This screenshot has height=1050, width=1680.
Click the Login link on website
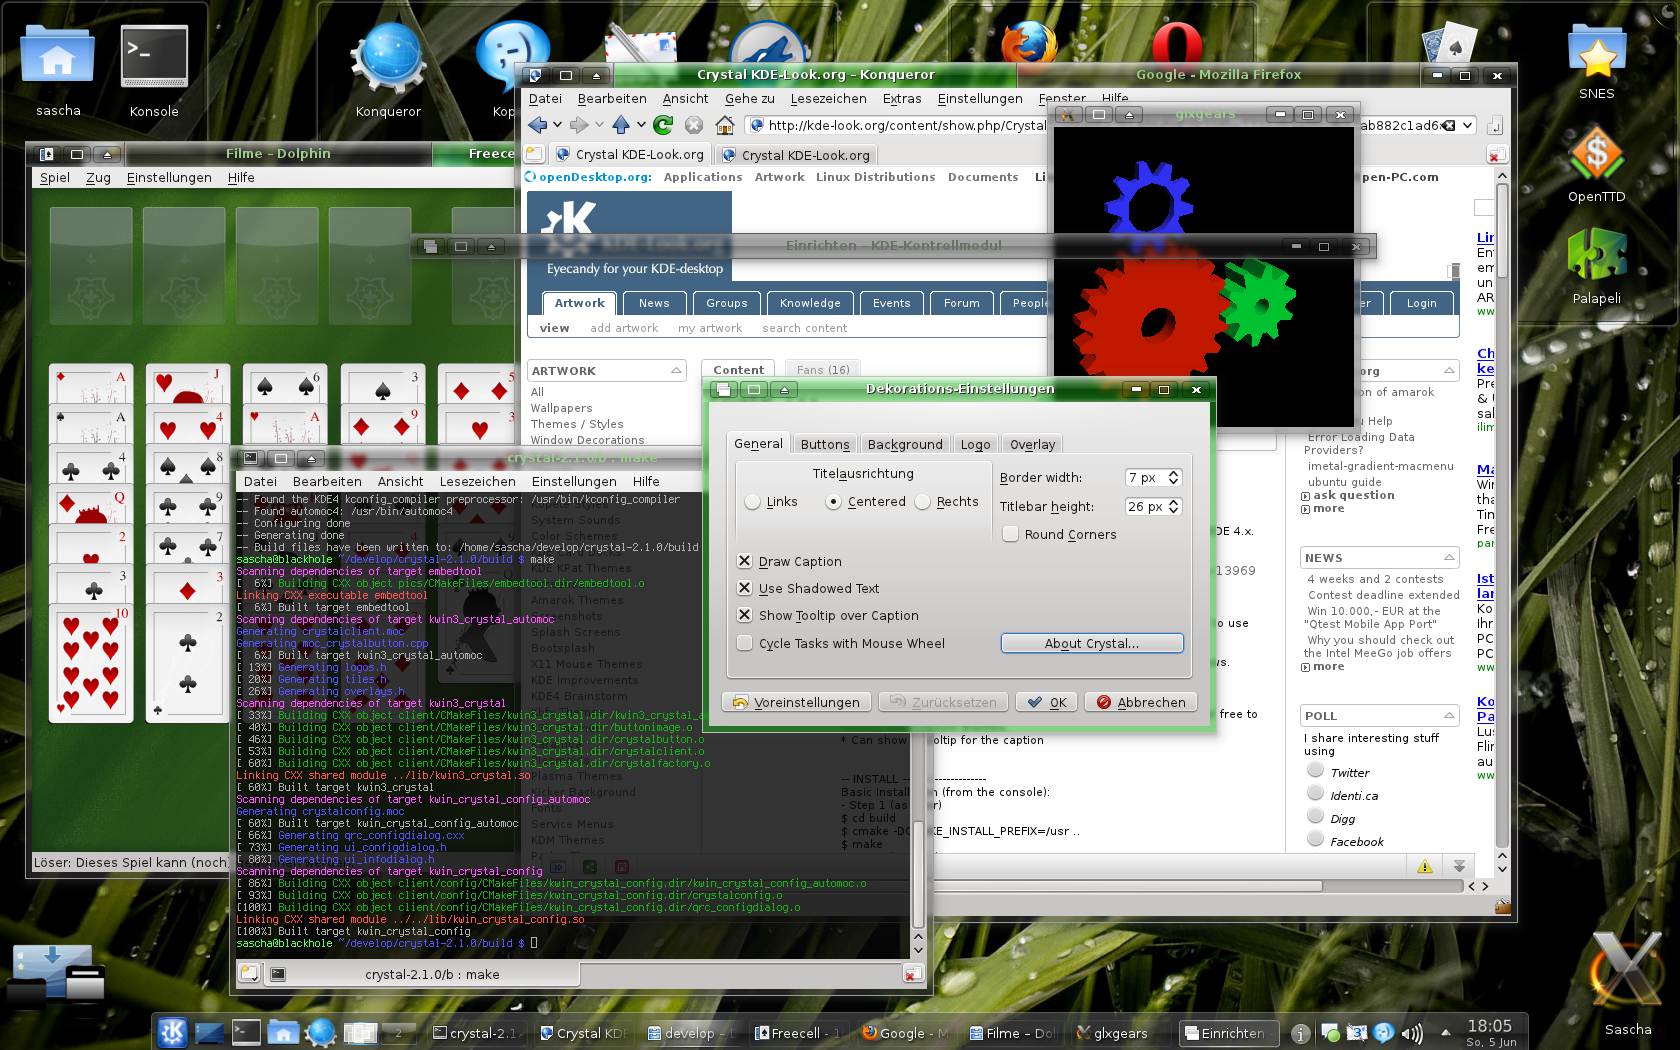[1421, 303]
